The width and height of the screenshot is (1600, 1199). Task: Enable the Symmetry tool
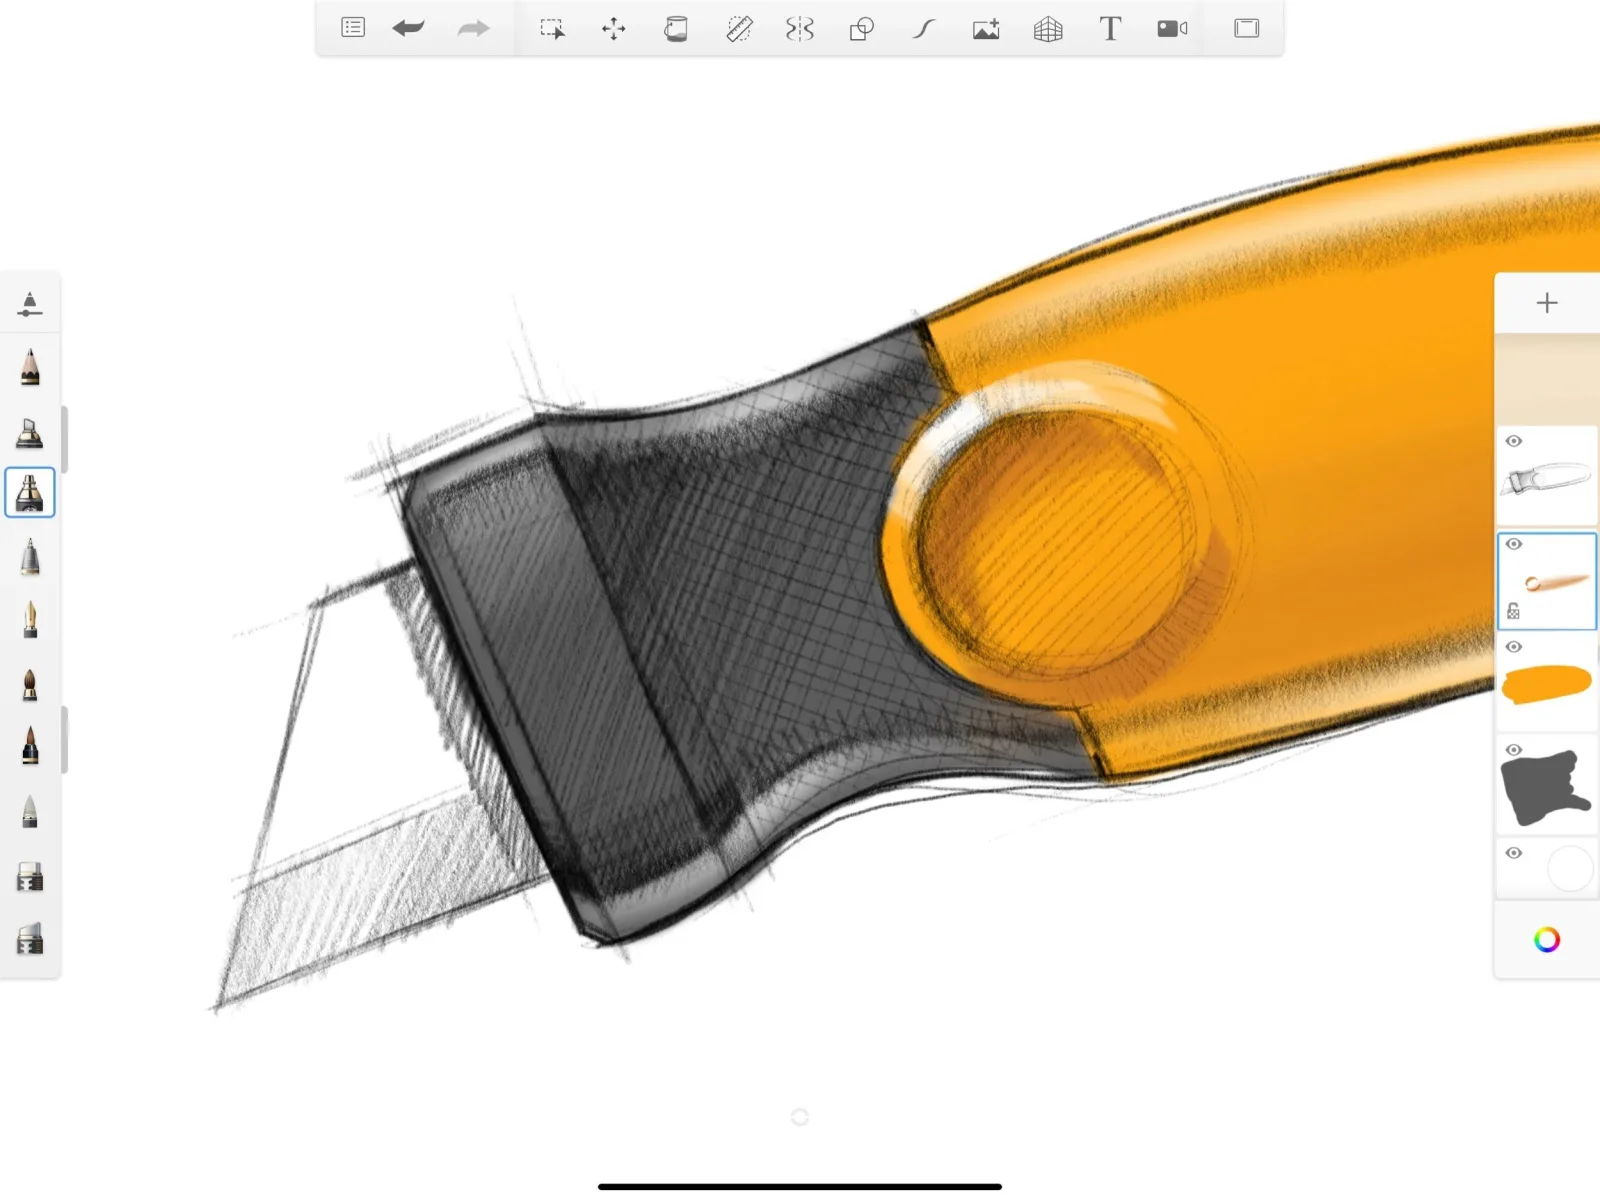[x=800, y=29]
